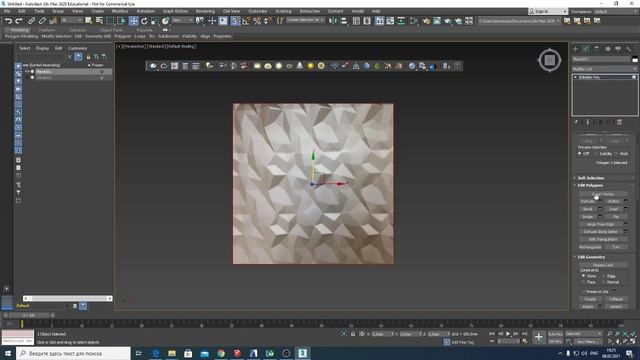The height and width of the screenshot is (360, 640).
Task: Open the project path dropdown
Action: 519,21
